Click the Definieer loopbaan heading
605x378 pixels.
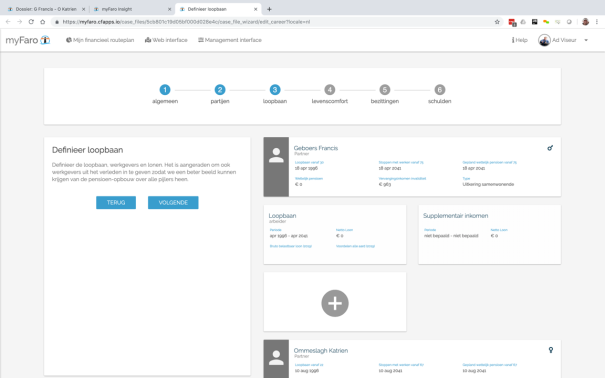click(x=88, y=150)
